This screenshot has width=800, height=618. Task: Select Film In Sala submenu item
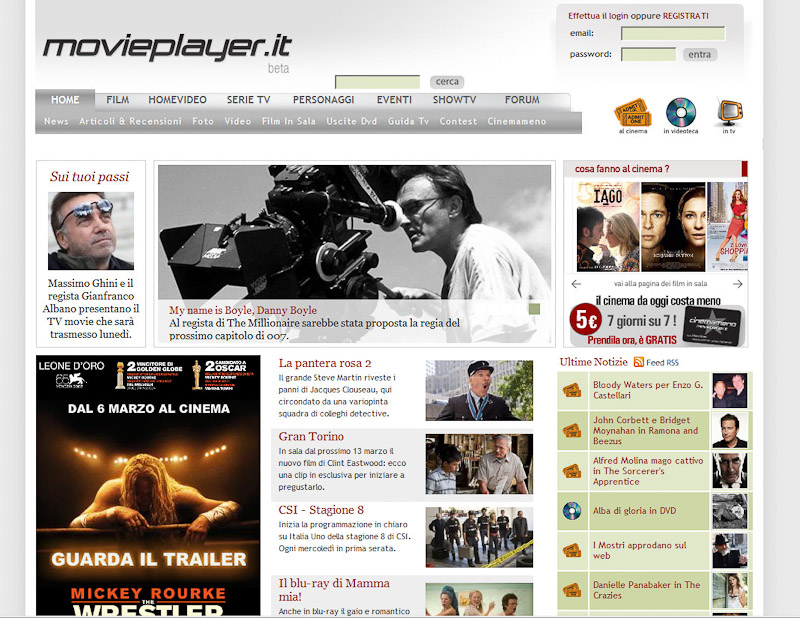288,121
